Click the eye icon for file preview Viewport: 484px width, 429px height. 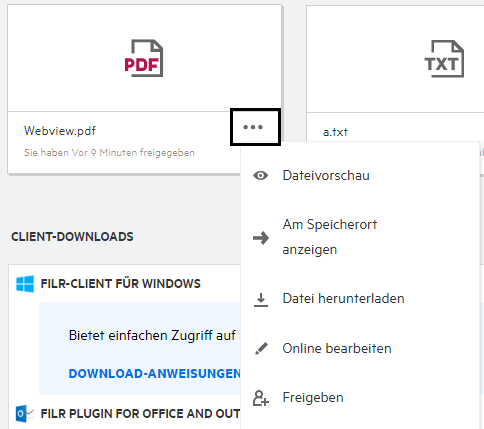(x=260, y=175)
